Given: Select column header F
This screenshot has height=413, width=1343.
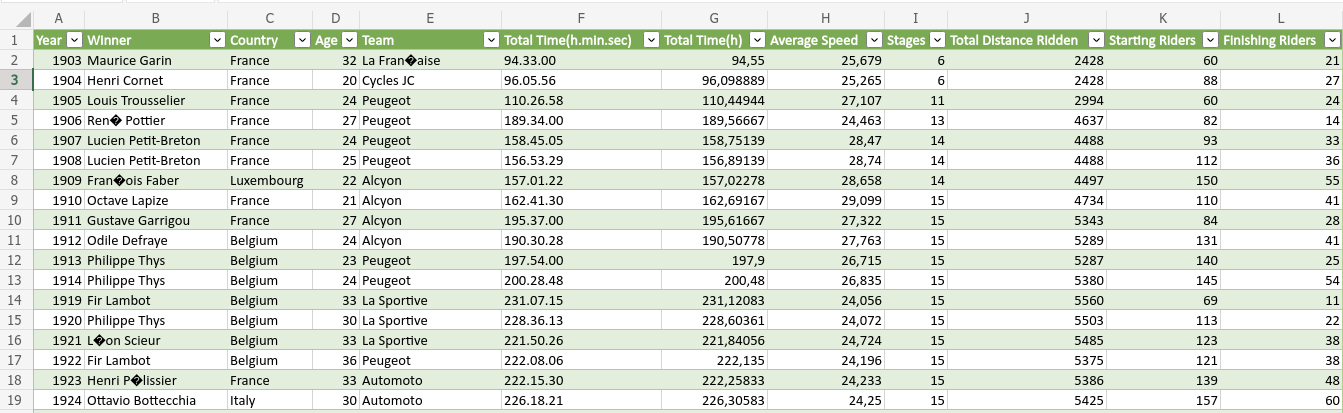Looking at the screenshot, I should click(x=580, y=18).
